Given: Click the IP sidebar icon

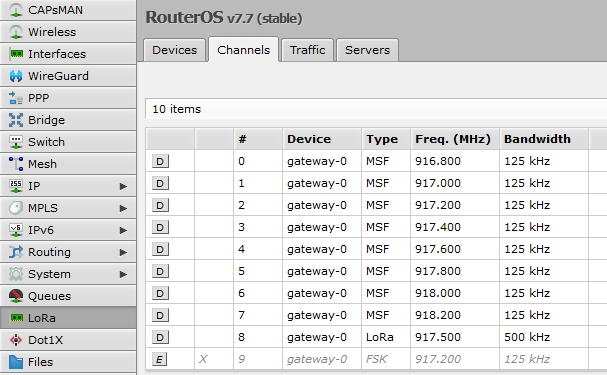Looking at the screenshot, I should click(16, 186).
